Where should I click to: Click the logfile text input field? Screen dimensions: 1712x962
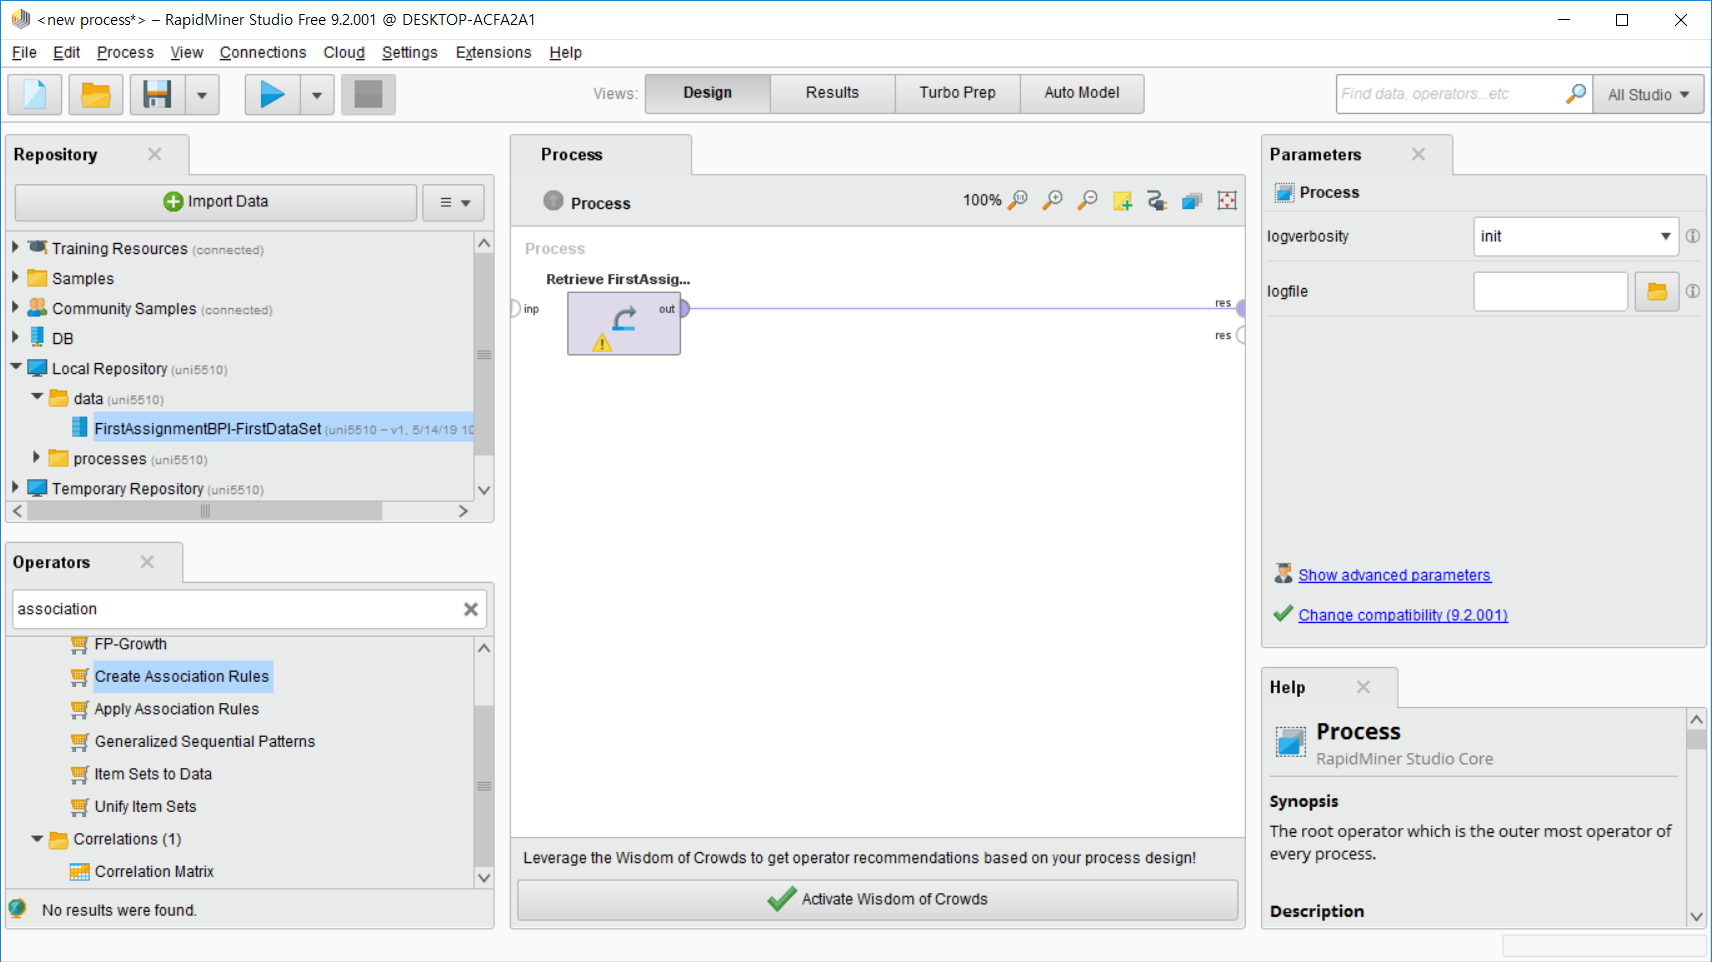(1551, 291)
